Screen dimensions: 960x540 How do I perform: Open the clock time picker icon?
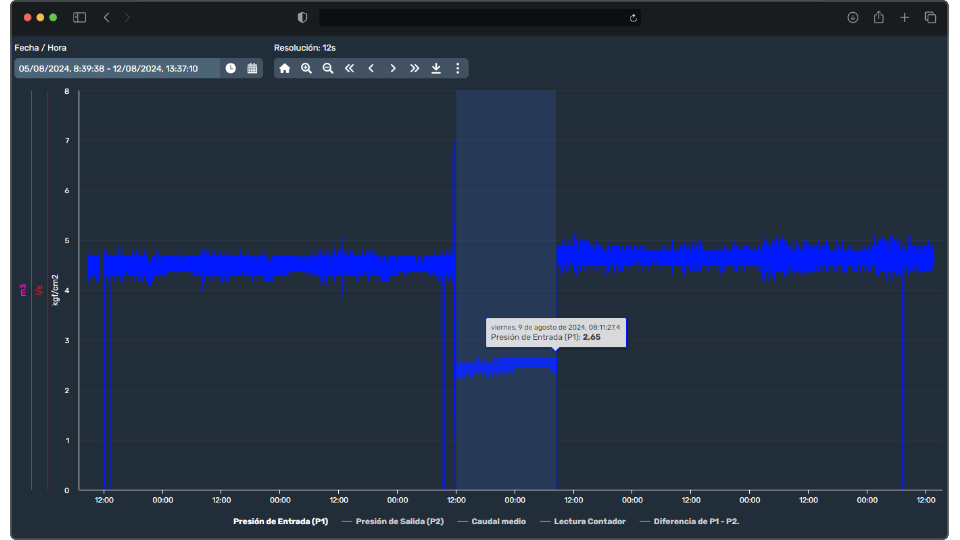[231, 68]
